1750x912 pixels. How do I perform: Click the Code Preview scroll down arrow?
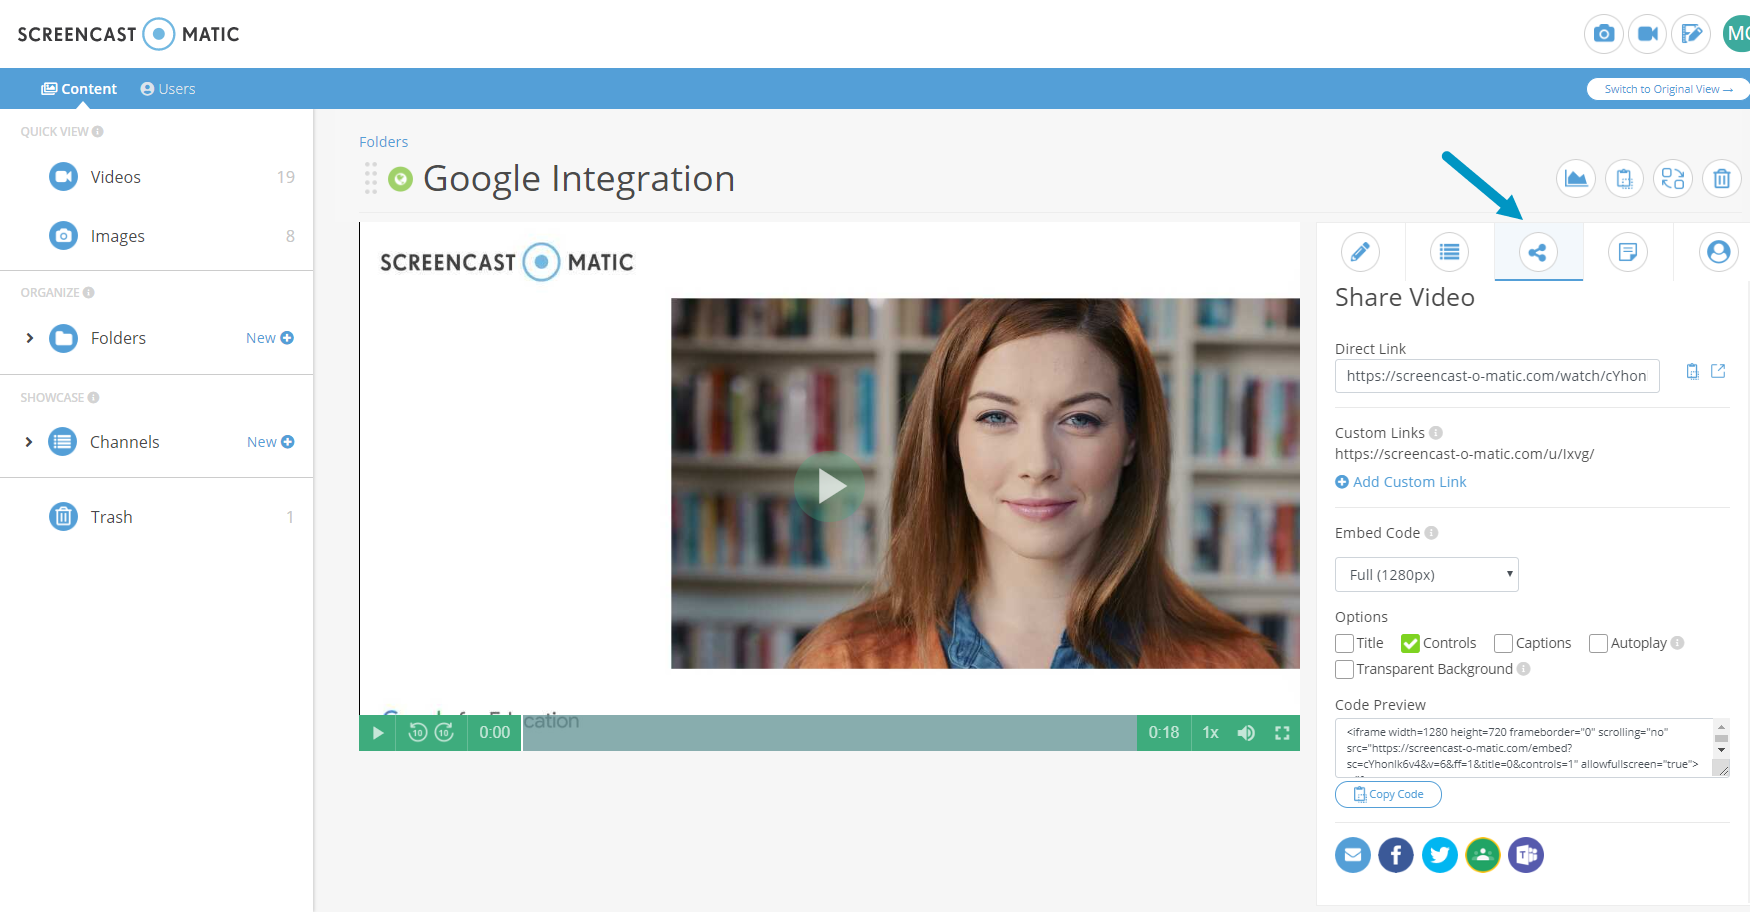[x=1721, y=750]
